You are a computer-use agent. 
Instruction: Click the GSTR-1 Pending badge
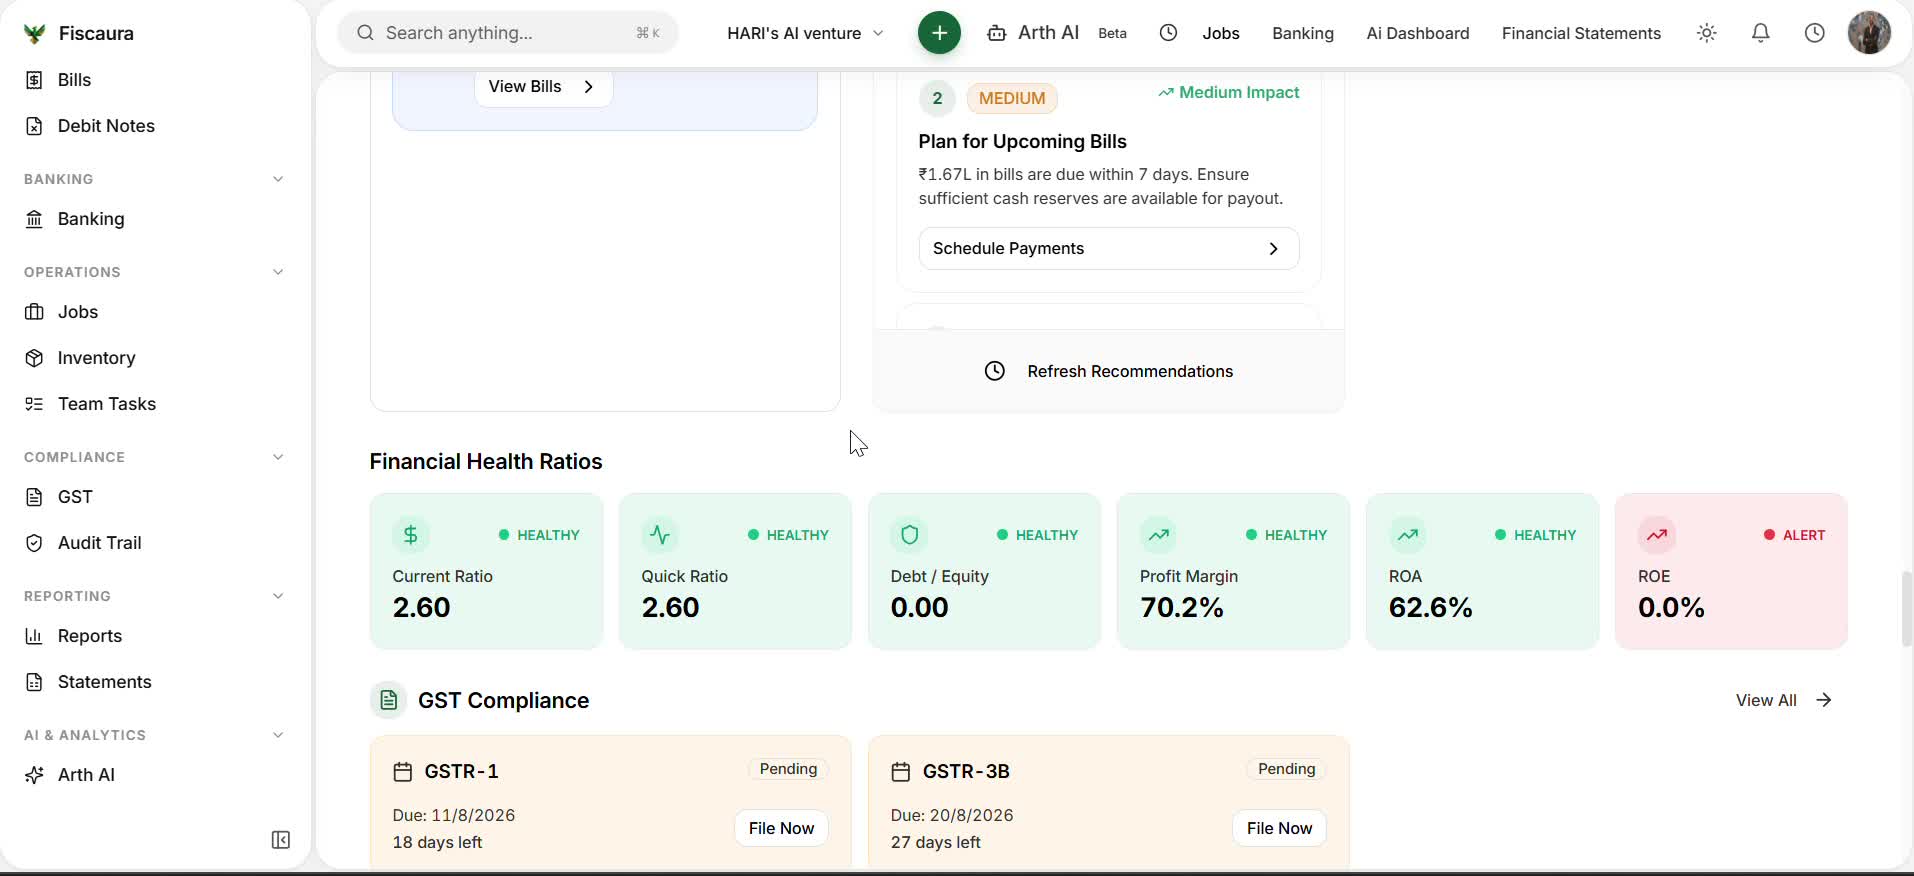point(788,770)
